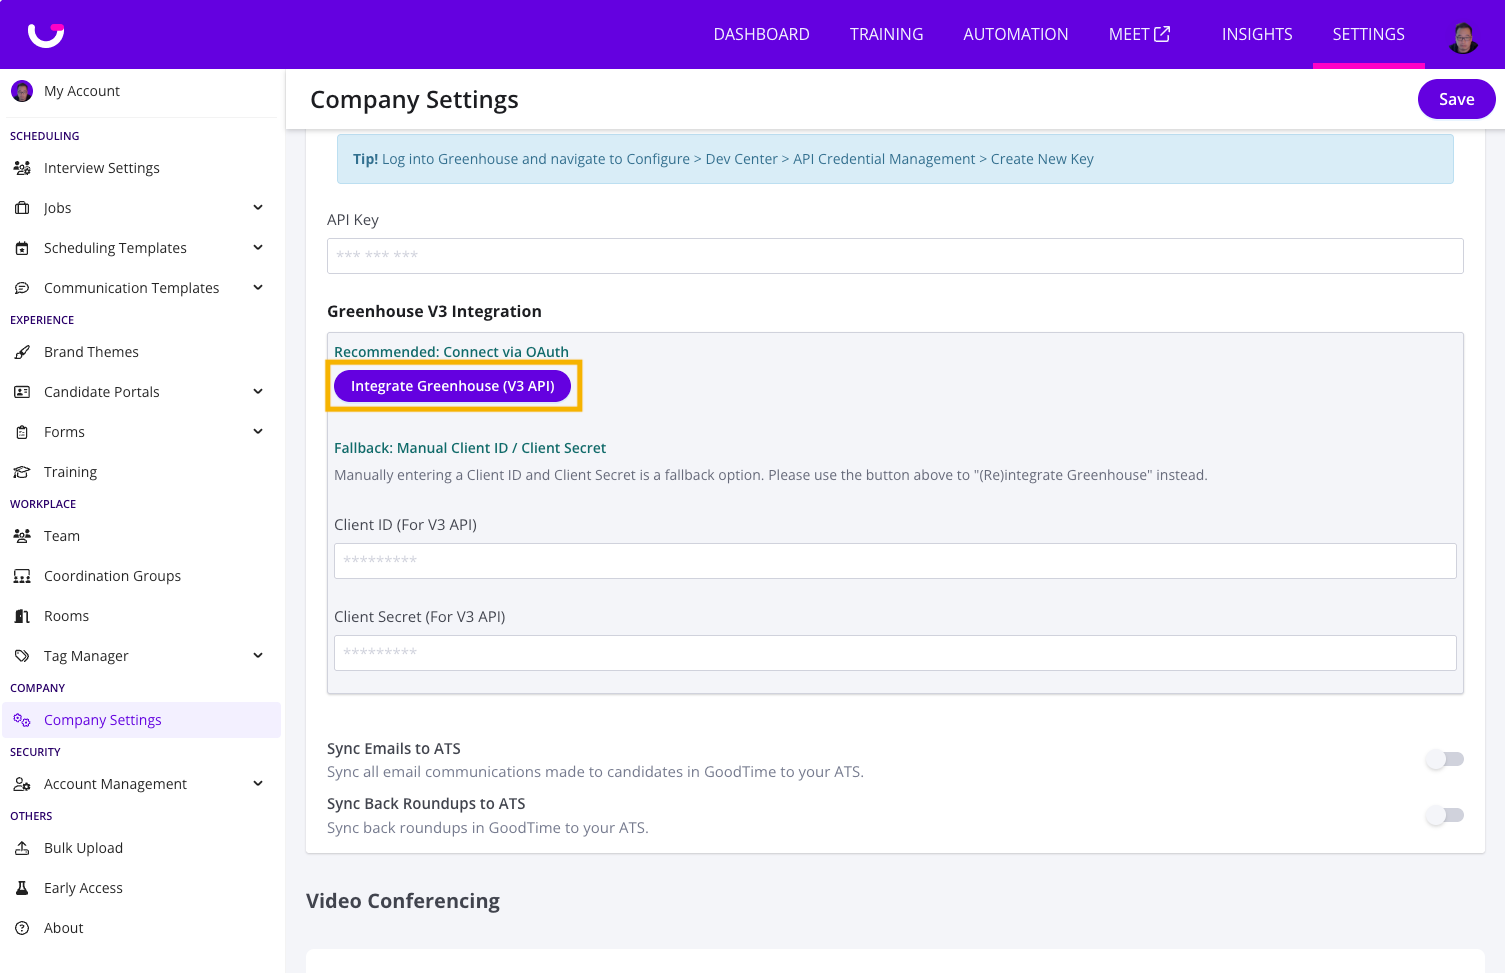Click Integrate Greenhouse (V3 API) button

(x=452, y=386)
